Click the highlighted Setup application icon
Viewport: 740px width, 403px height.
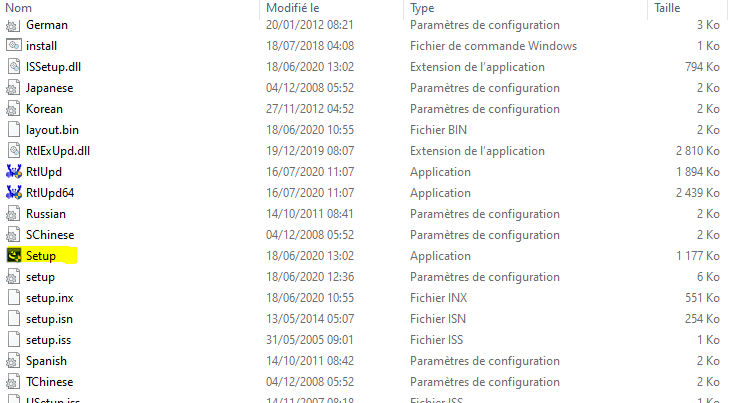coord(13,256)
